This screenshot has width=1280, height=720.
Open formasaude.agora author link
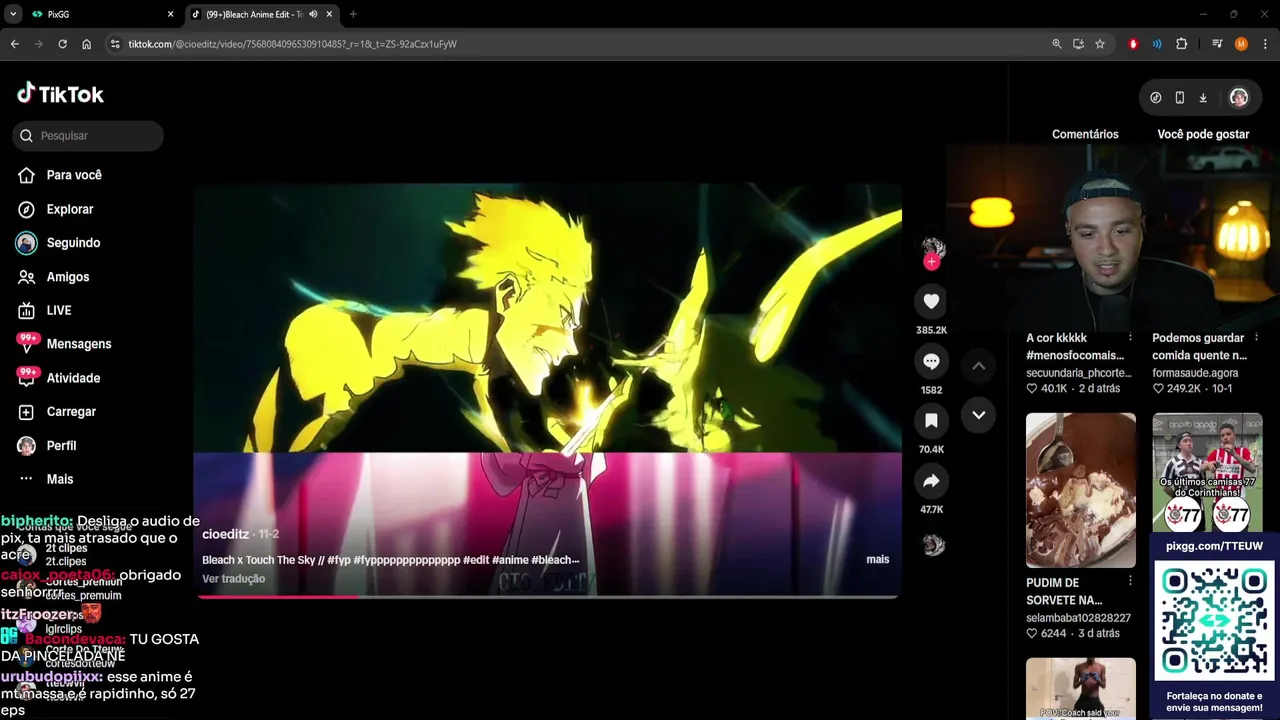(1195, 373)
